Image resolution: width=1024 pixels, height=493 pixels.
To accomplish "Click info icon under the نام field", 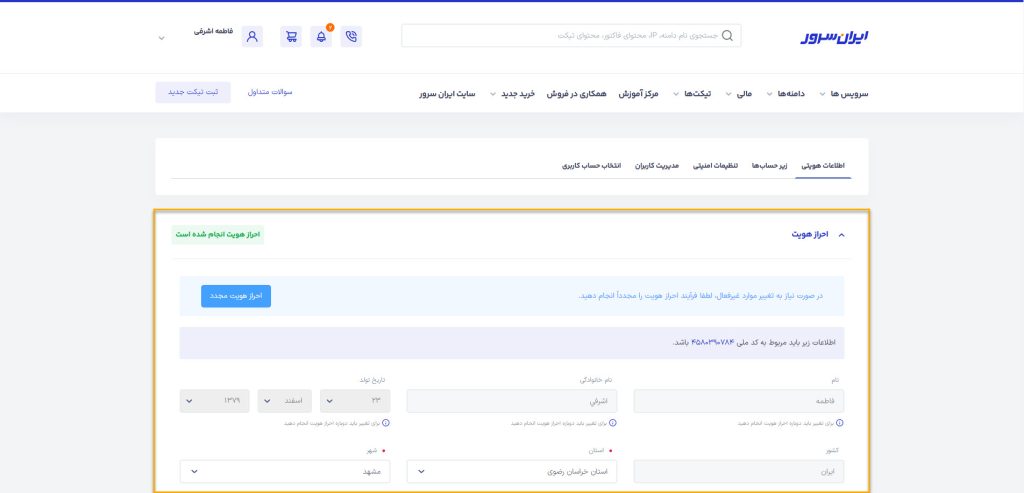I will click(x=836, y=423).
